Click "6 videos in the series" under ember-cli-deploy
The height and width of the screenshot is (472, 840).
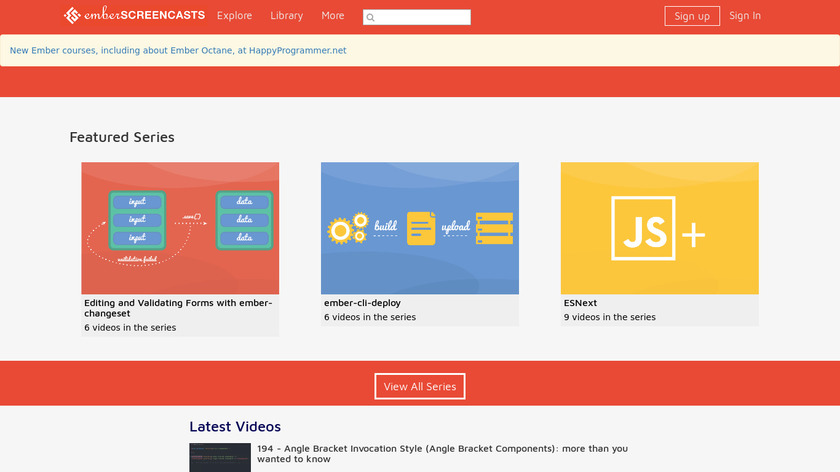[x=370, y=317]
